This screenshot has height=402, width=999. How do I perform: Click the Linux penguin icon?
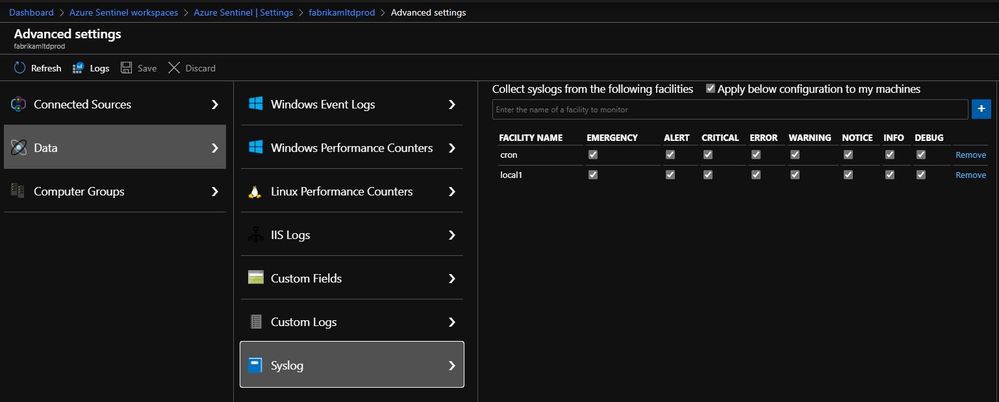[x=255, y=191]
